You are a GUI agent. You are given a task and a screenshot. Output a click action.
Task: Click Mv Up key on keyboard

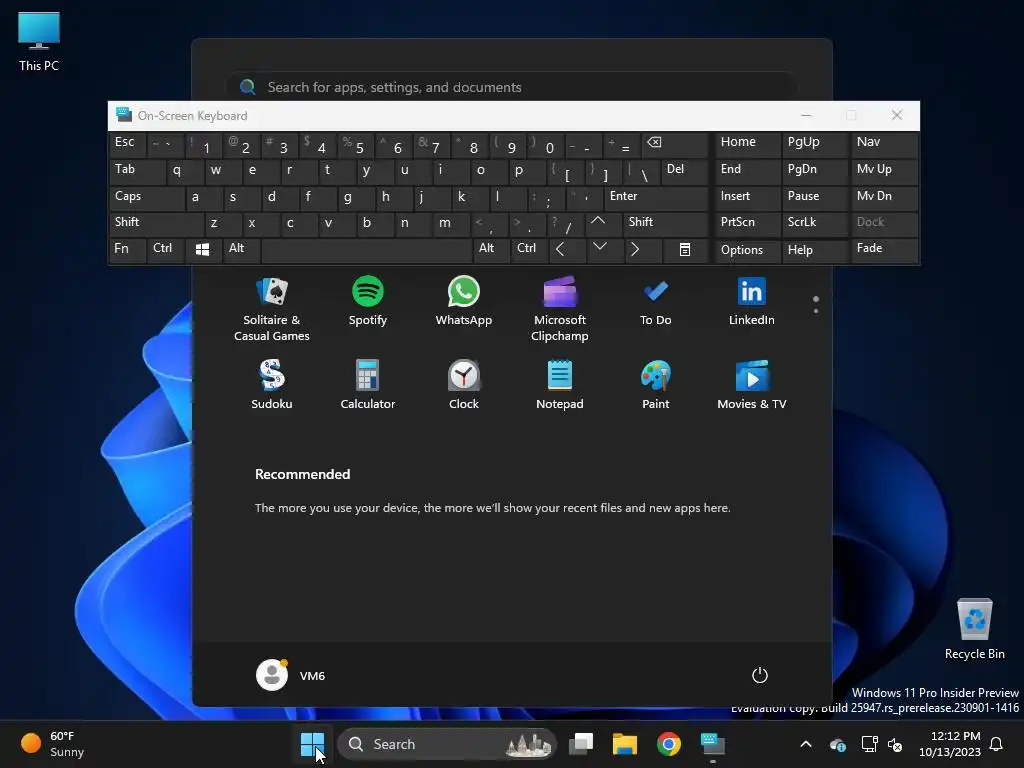point(884,171)
